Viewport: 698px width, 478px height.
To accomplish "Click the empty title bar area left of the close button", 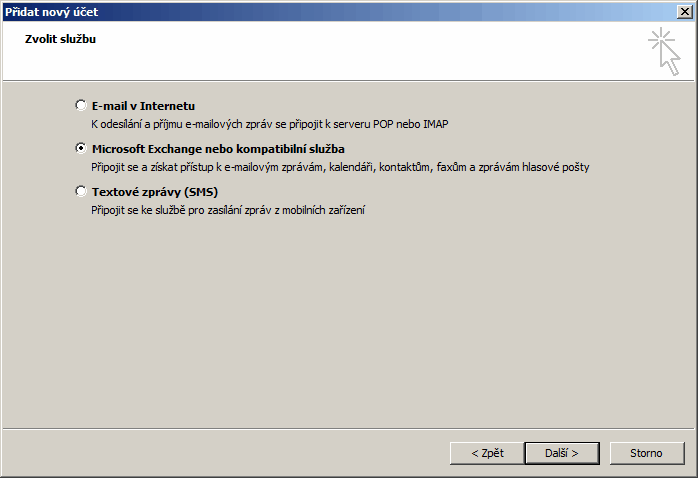I will pos(400,10).
